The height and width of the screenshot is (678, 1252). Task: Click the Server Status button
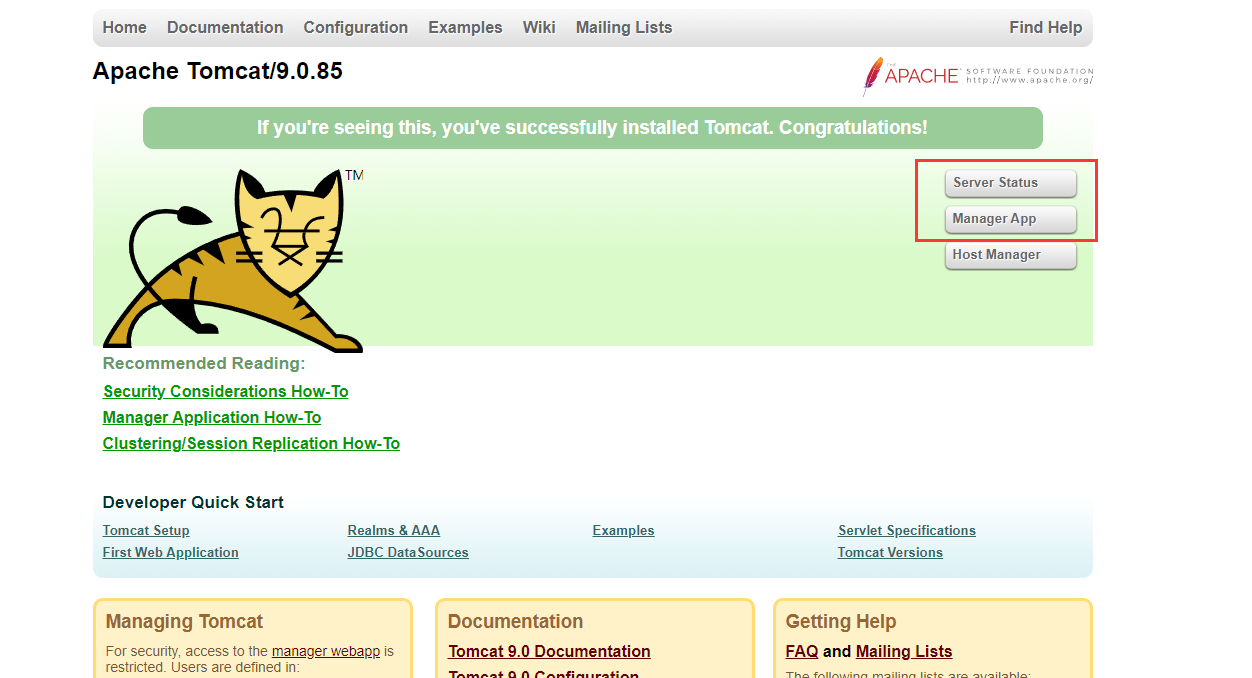[1011, 183]
